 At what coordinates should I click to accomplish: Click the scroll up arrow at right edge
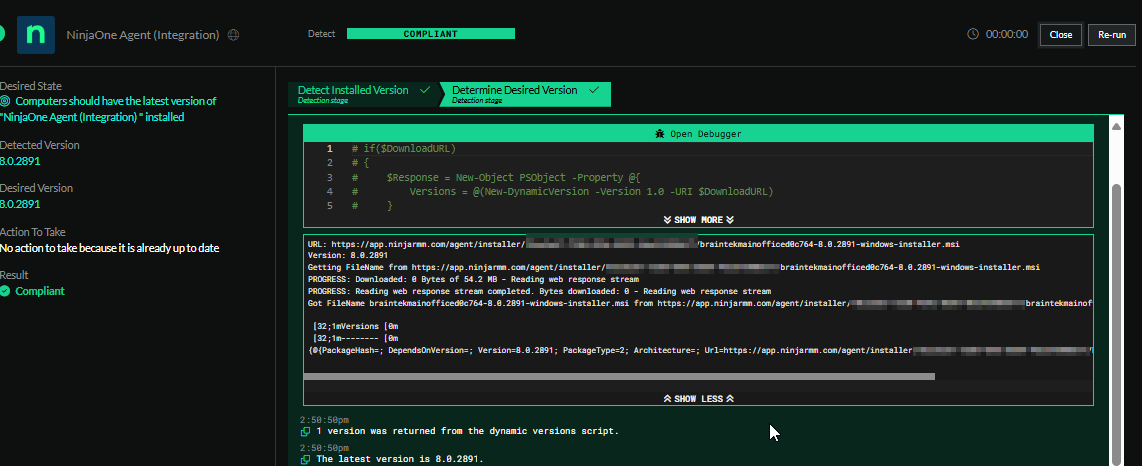point(1116,127)
